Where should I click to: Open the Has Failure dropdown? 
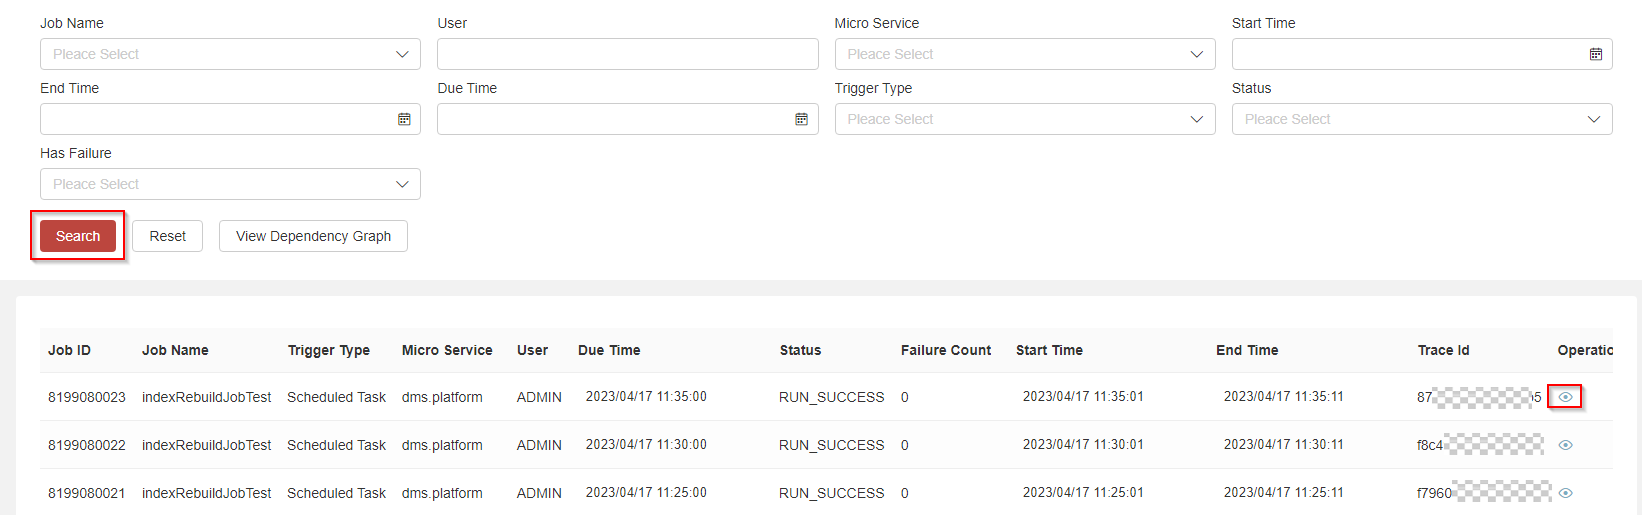(230, 184)
